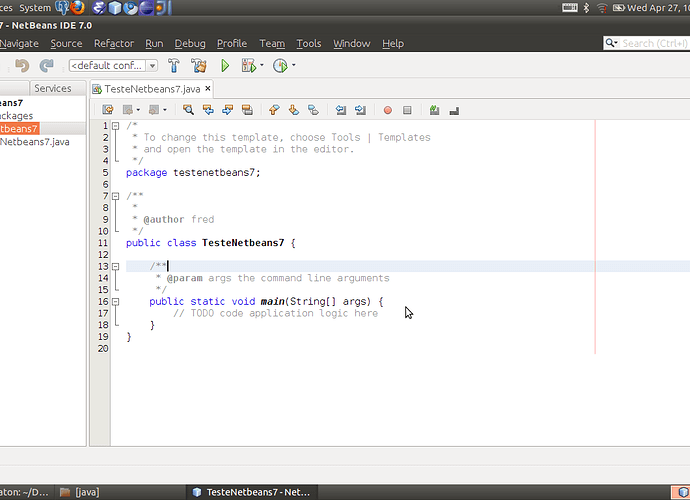Screen dimensions: 690x500
Task: Open the blue cube launcher in top panel
Action: tap(115, 7)
